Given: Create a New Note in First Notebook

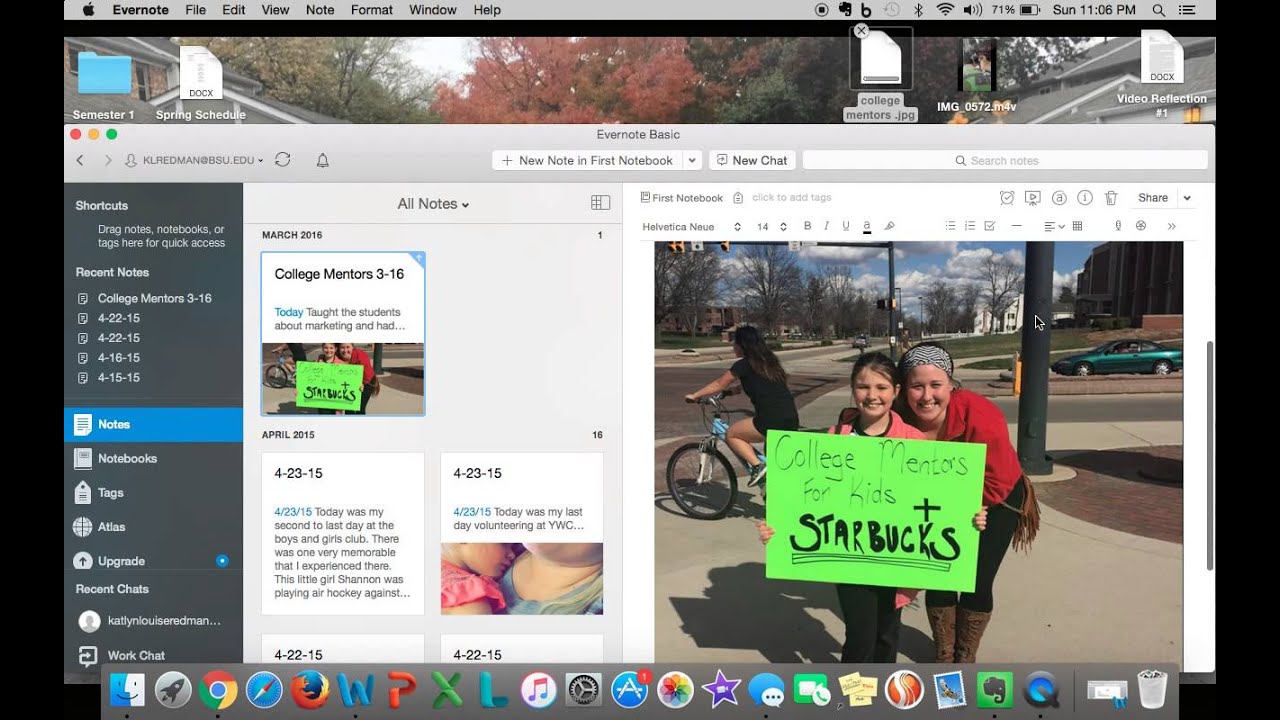Looking at the screenshot, I should [x=588, y=160].
